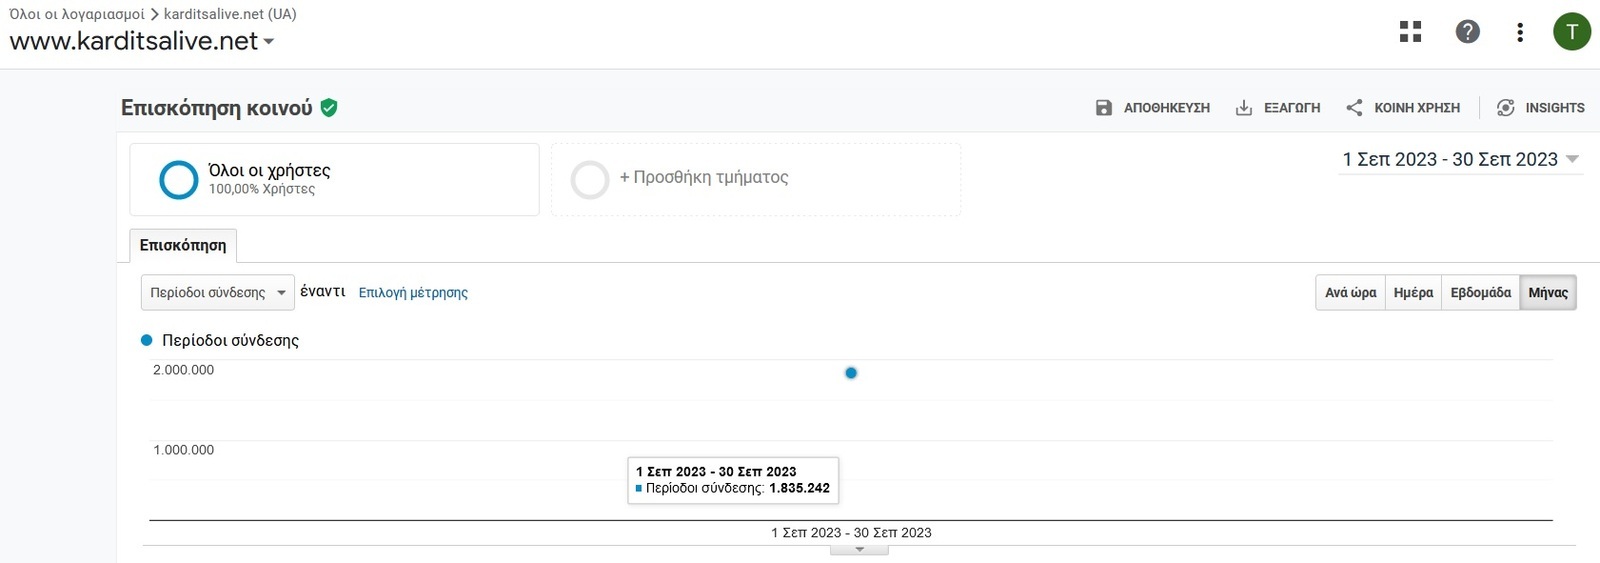Screen dimensions: 1600x563
Task: Expand the www.karditsalive.net property selector
Action: coord(142,41)
